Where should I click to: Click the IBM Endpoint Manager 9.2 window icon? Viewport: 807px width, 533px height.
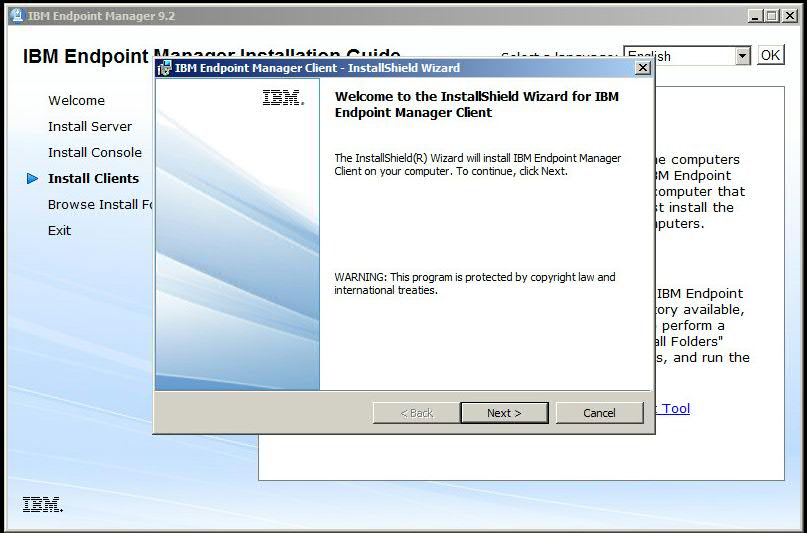point(17,16)
